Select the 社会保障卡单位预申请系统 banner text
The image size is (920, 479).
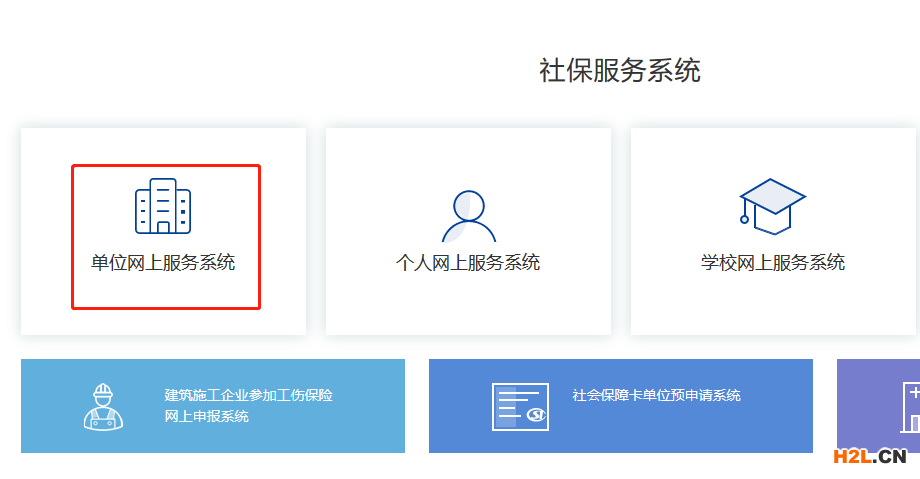click(656, 395)
